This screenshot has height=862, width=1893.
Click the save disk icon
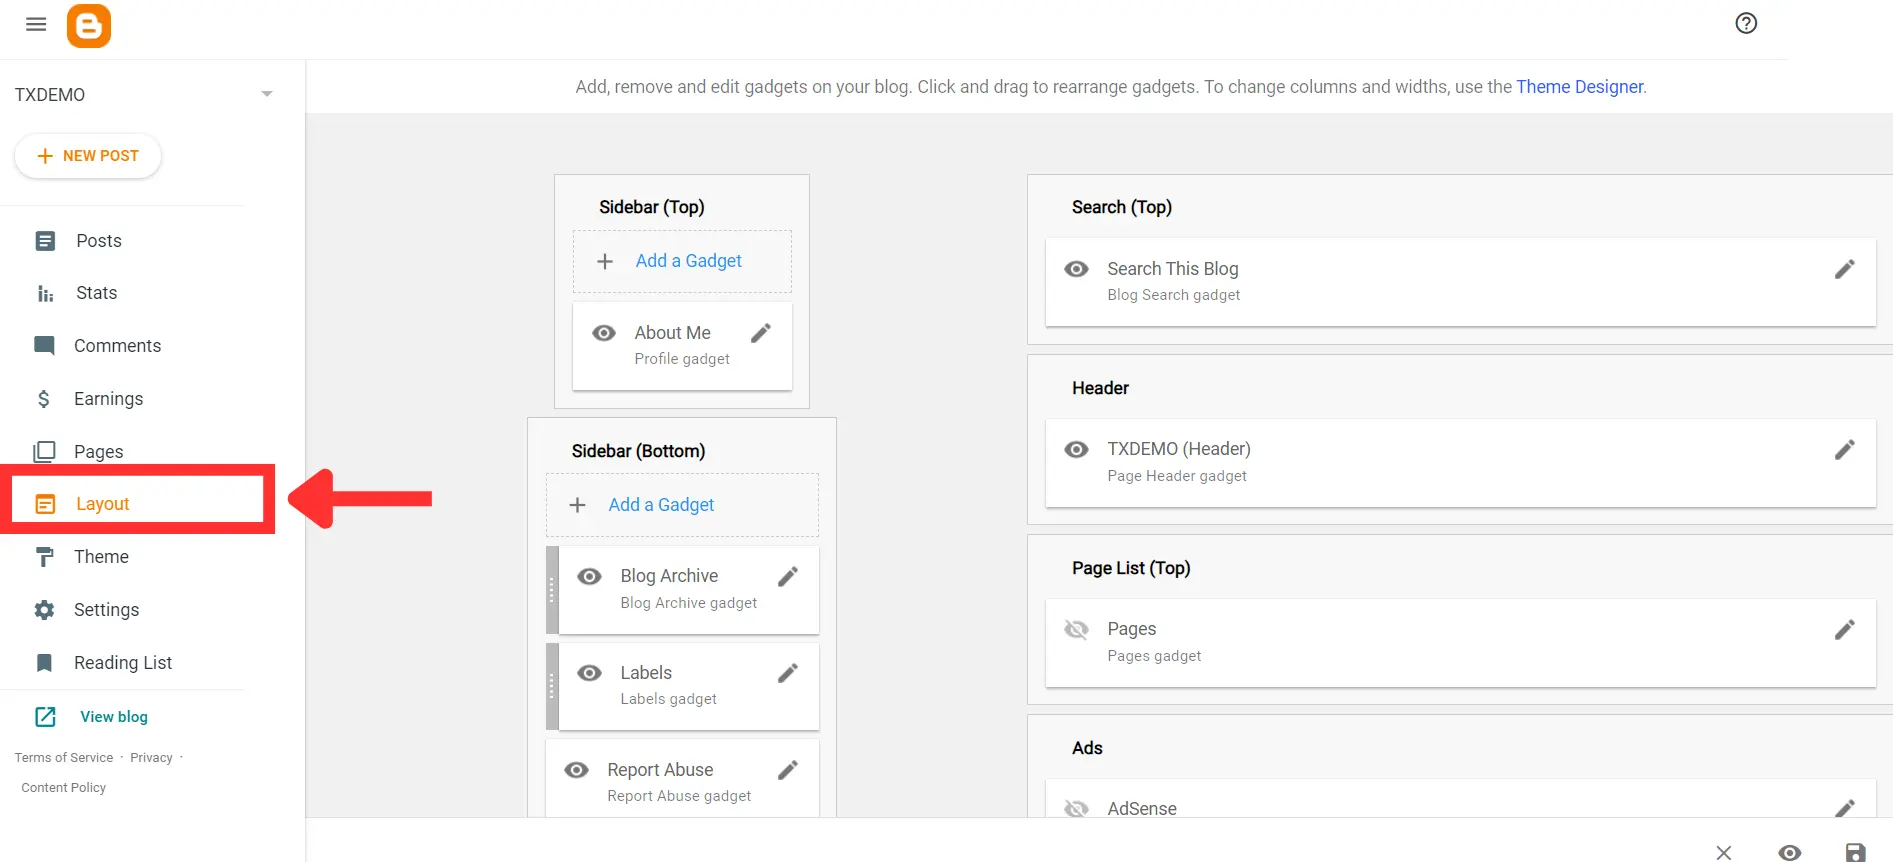[x=1855, y=852]
